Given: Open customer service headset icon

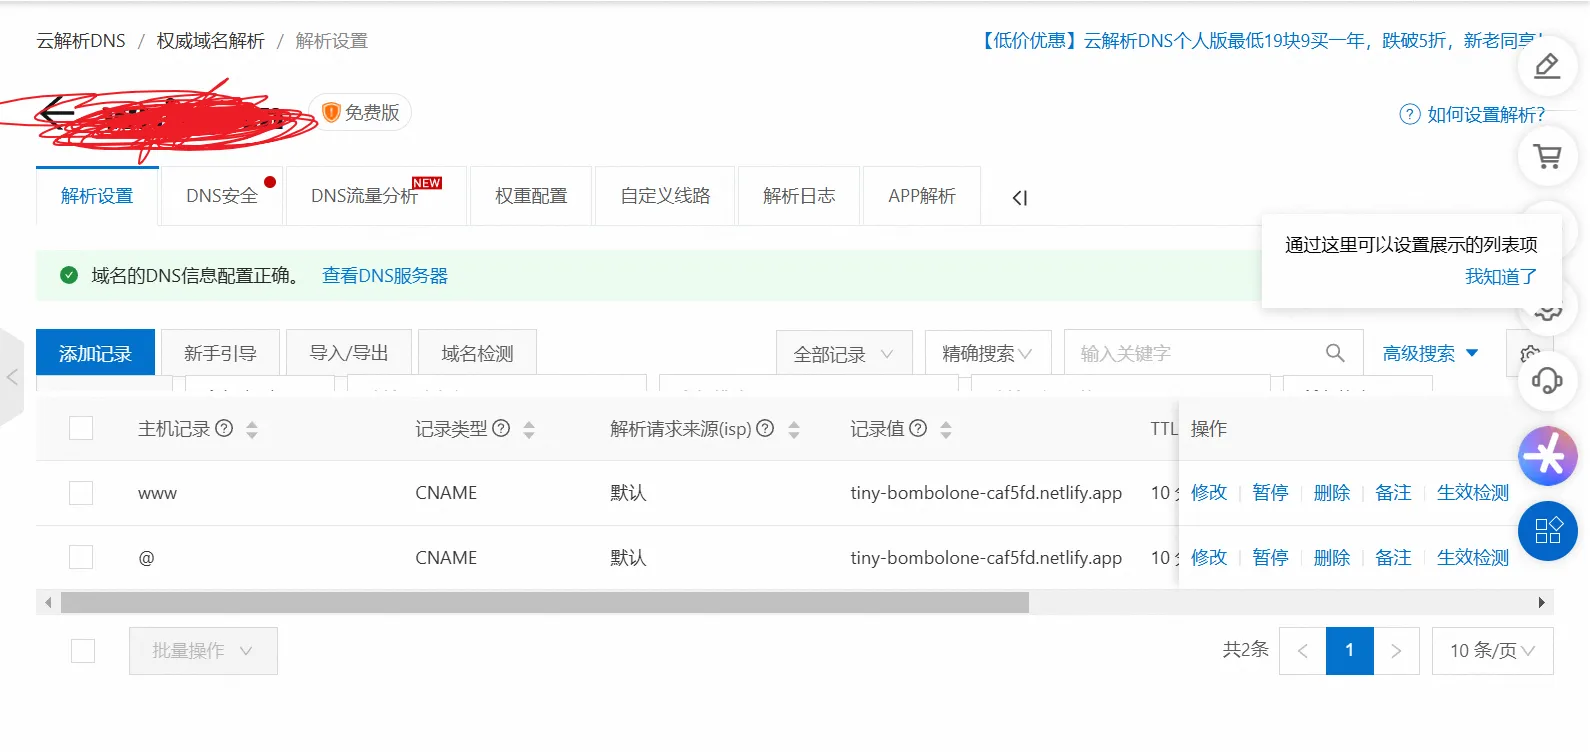Looking at the screenshot, I should [x=1547, y=380].
